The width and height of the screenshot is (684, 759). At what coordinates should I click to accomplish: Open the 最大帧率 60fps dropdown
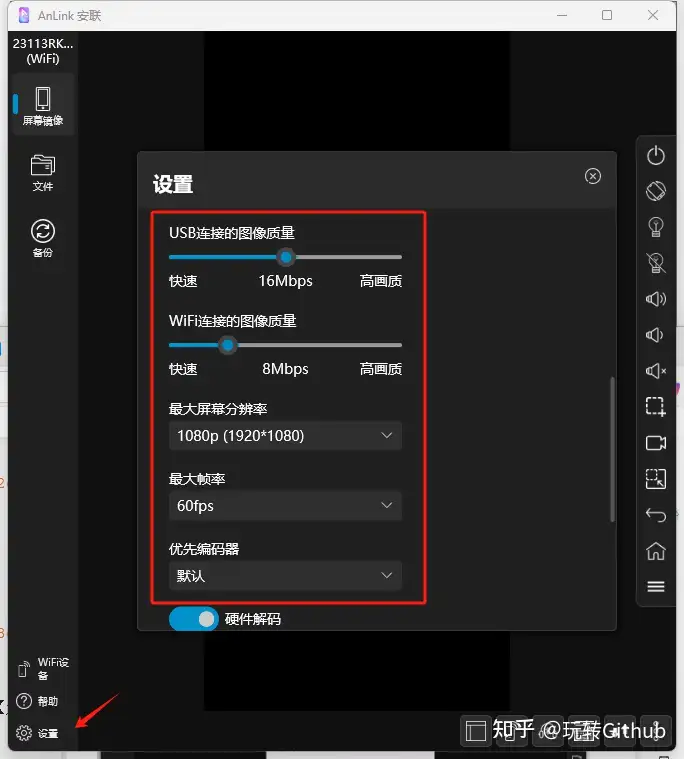tap(285, 506)
